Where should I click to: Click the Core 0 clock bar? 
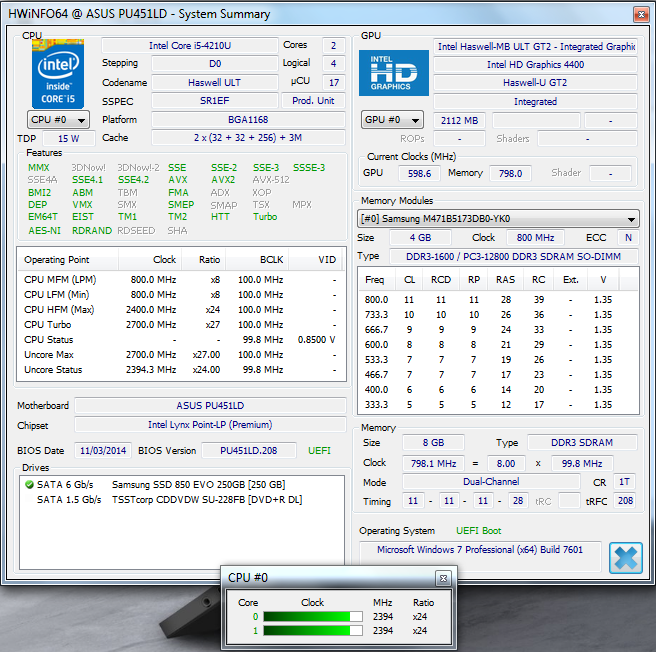click(x=313, y=616)
